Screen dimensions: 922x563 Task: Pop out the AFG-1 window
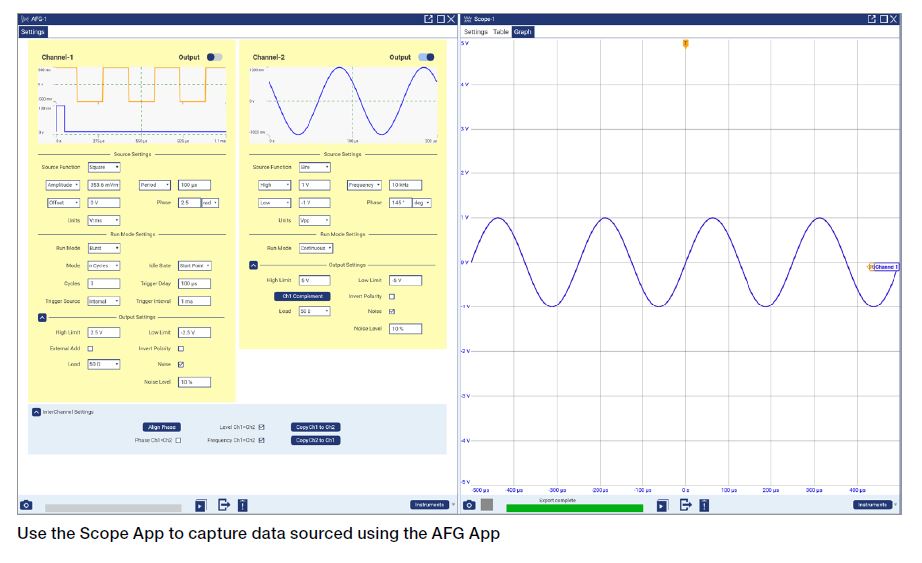428,19
